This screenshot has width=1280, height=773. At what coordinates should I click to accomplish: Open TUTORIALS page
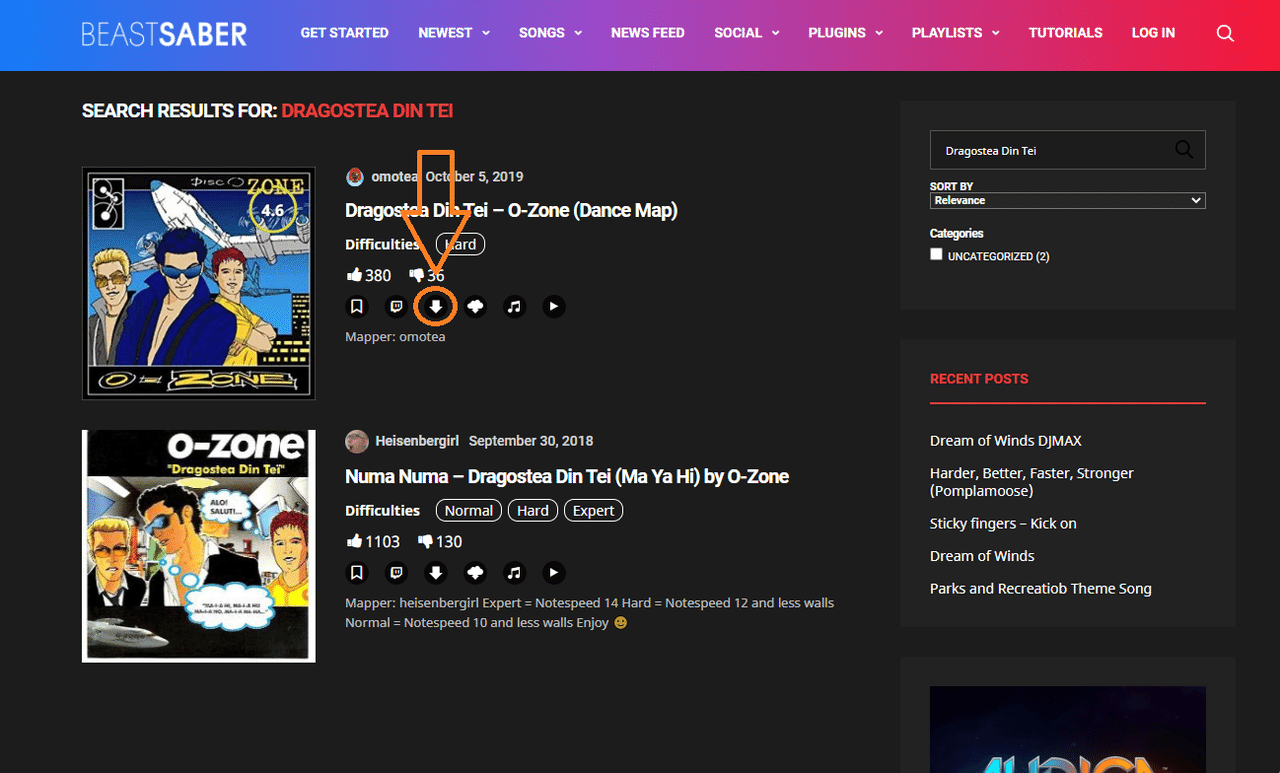click(1066, 33)
